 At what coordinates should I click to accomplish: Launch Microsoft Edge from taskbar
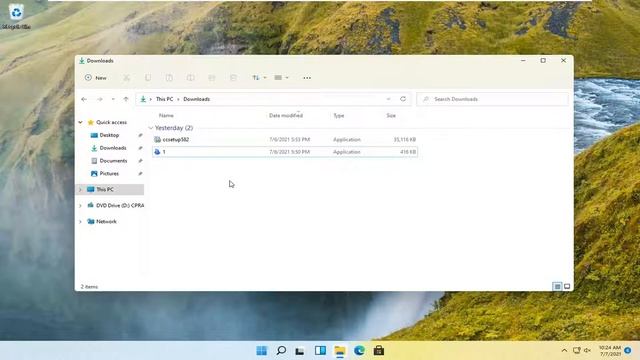359,351
